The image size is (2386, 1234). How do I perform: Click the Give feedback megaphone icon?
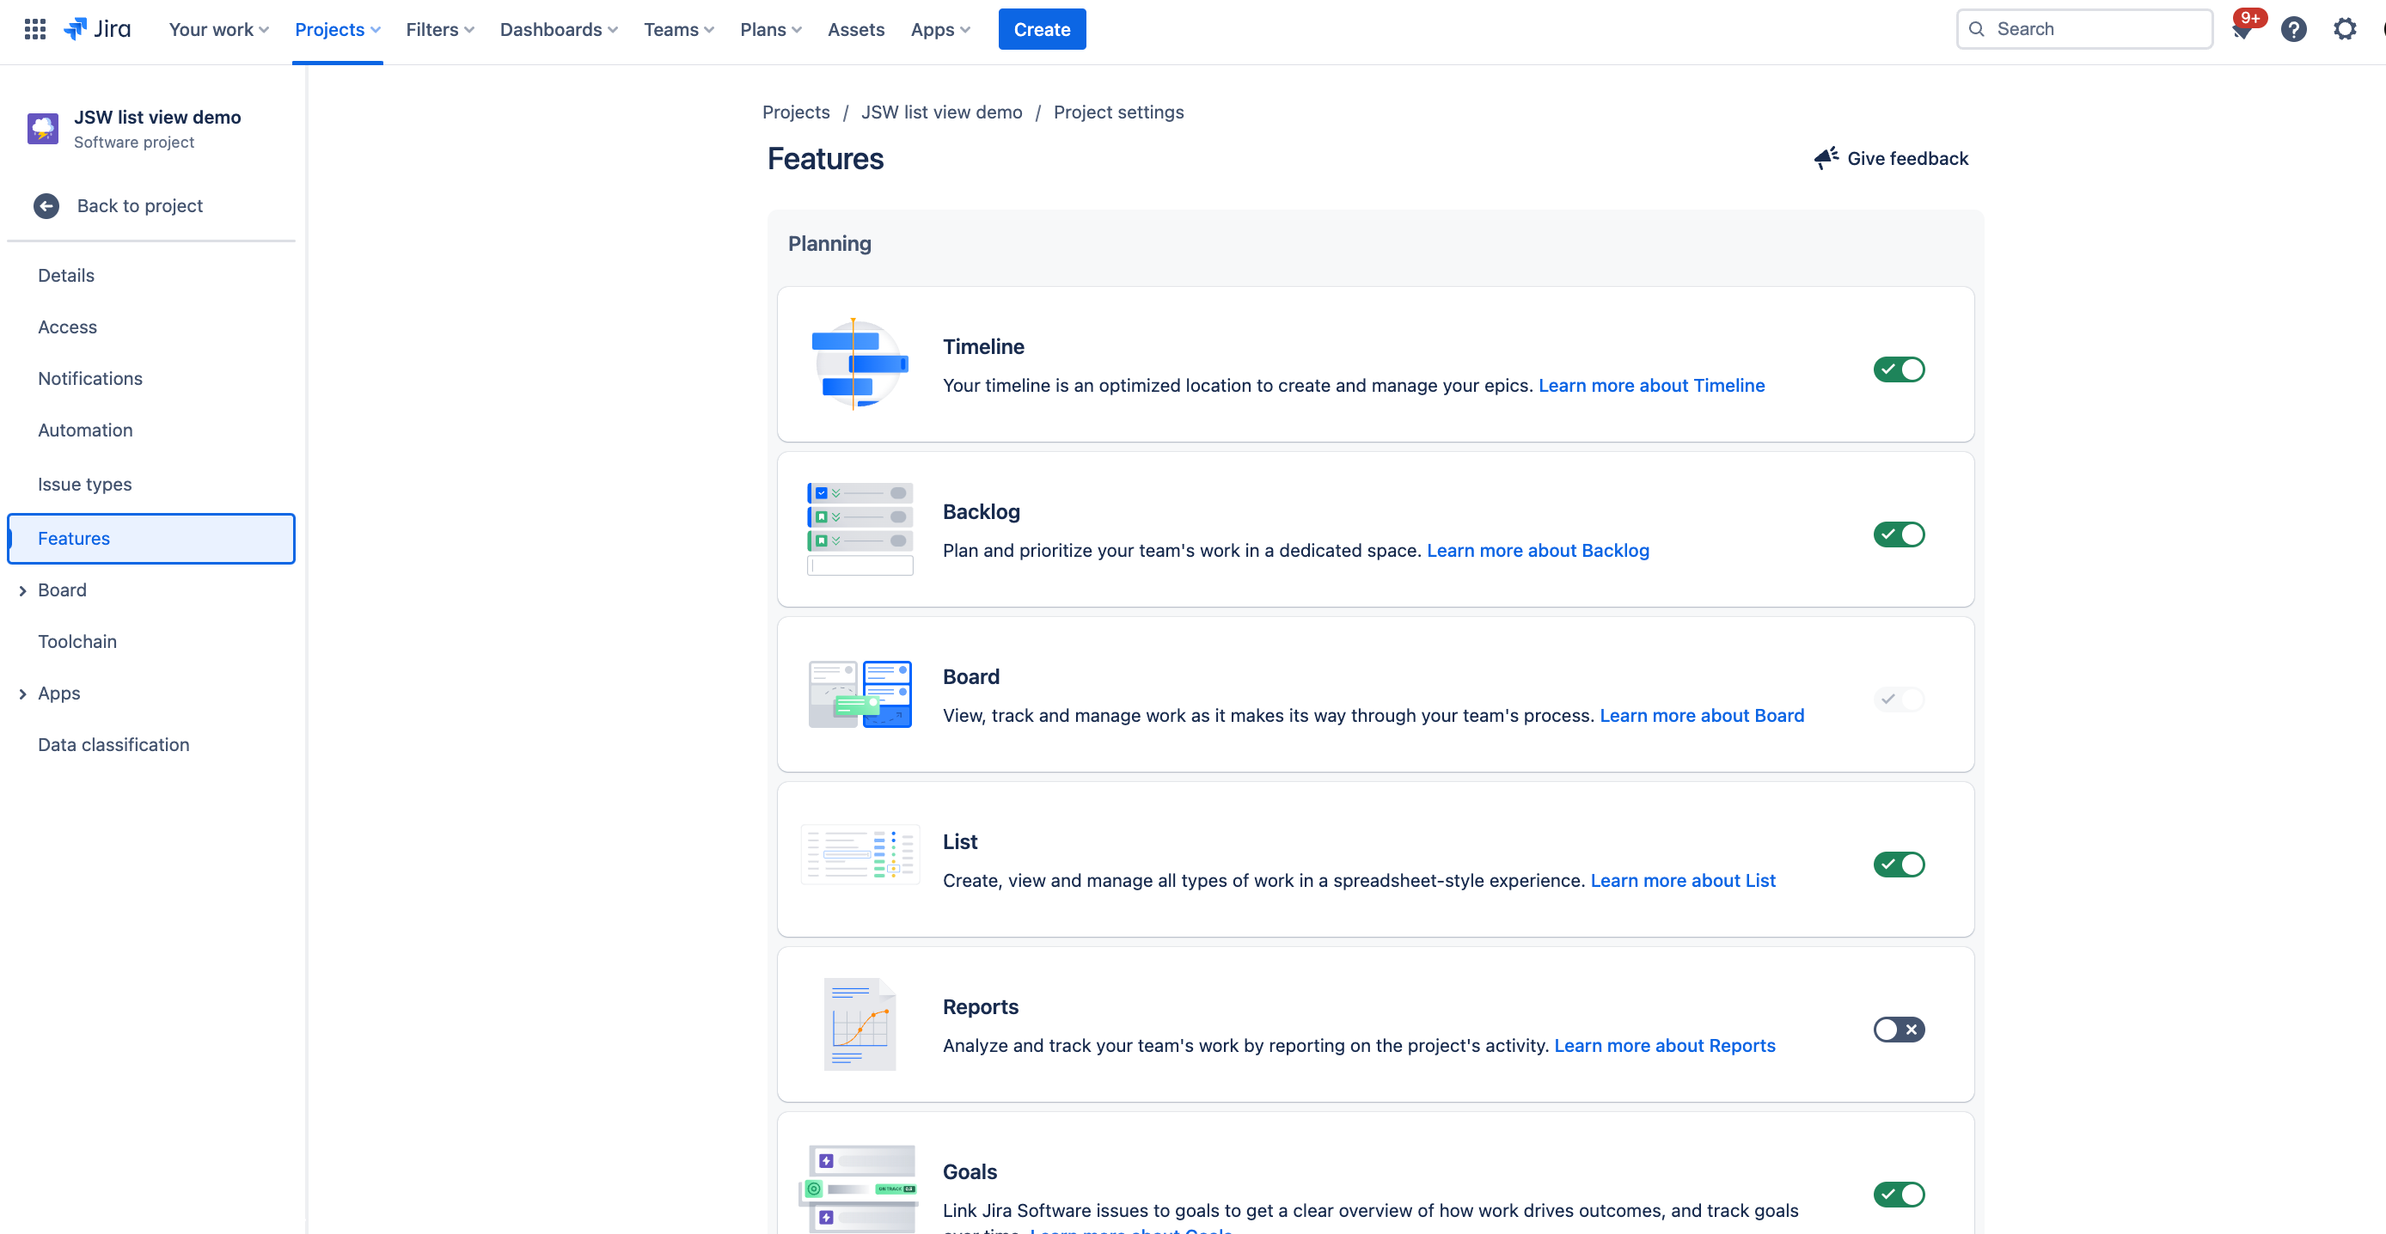click(1826, 157)
